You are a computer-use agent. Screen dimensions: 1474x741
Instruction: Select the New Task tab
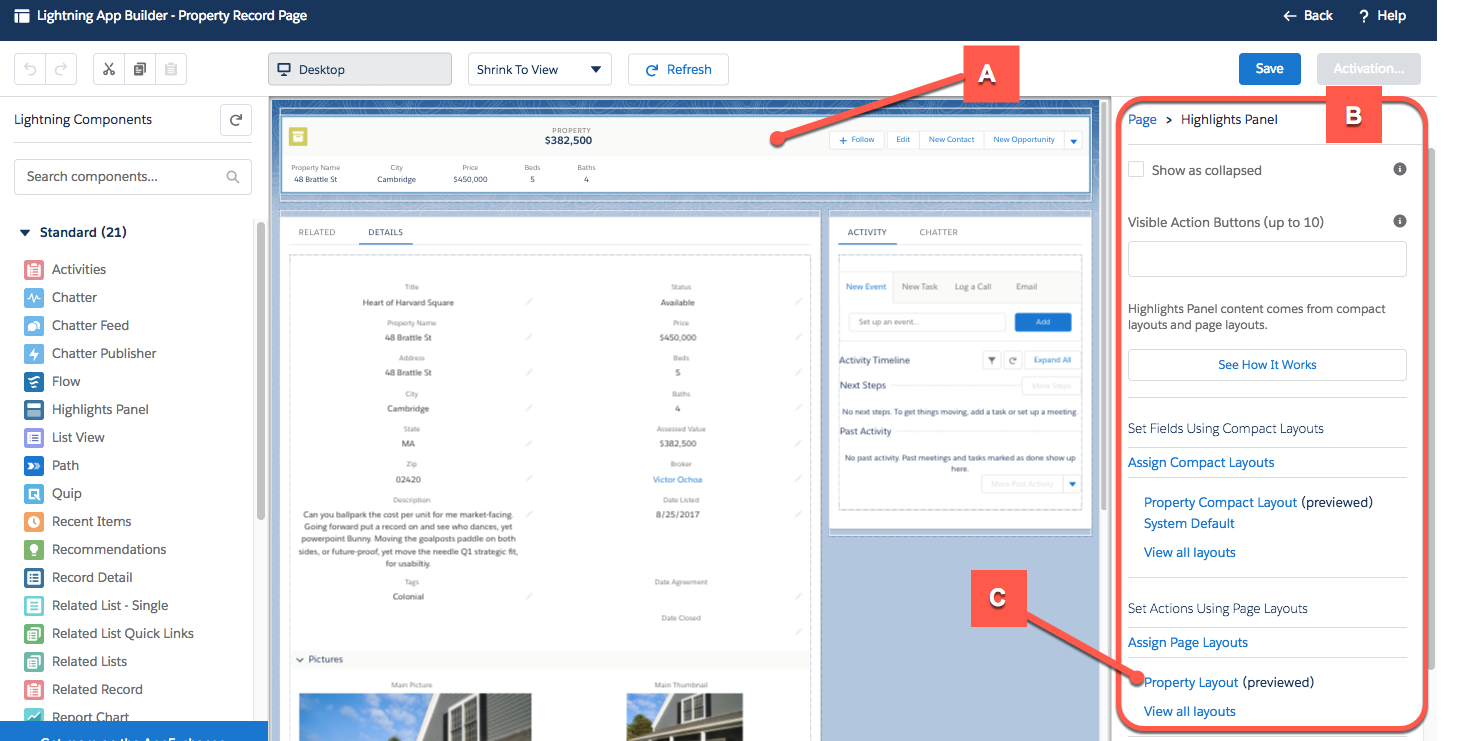919,286
